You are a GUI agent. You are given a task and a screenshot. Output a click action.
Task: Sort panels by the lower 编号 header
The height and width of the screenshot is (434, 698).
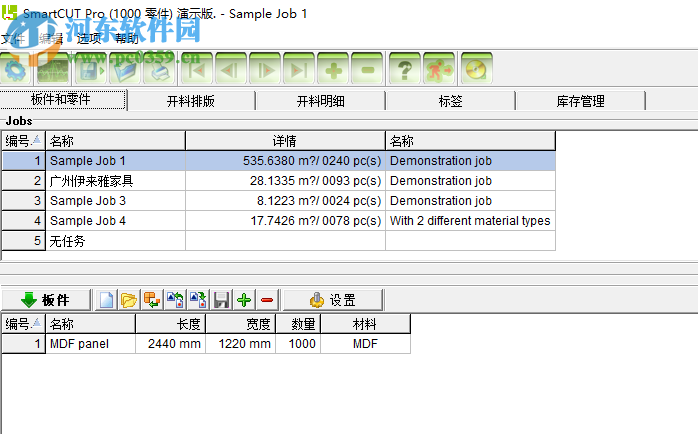[x=23, y=324]
